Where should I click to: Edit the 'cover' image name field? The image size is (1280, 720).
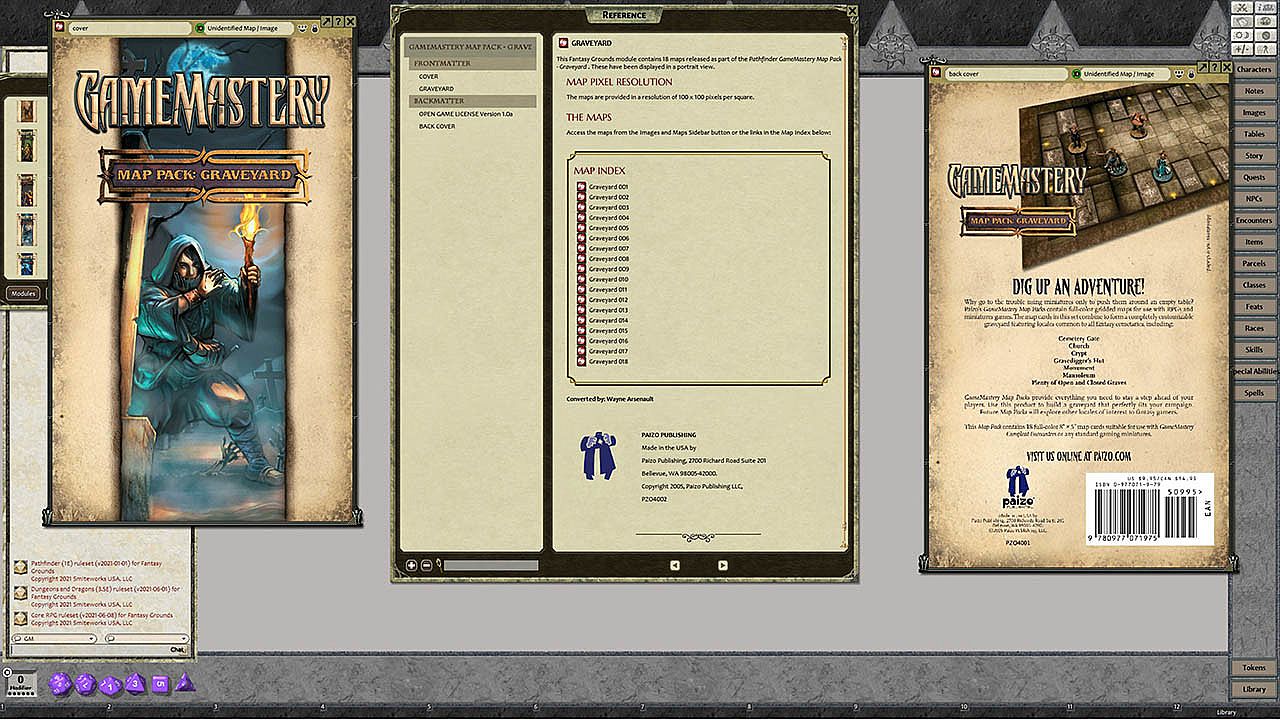click(129, 28)
